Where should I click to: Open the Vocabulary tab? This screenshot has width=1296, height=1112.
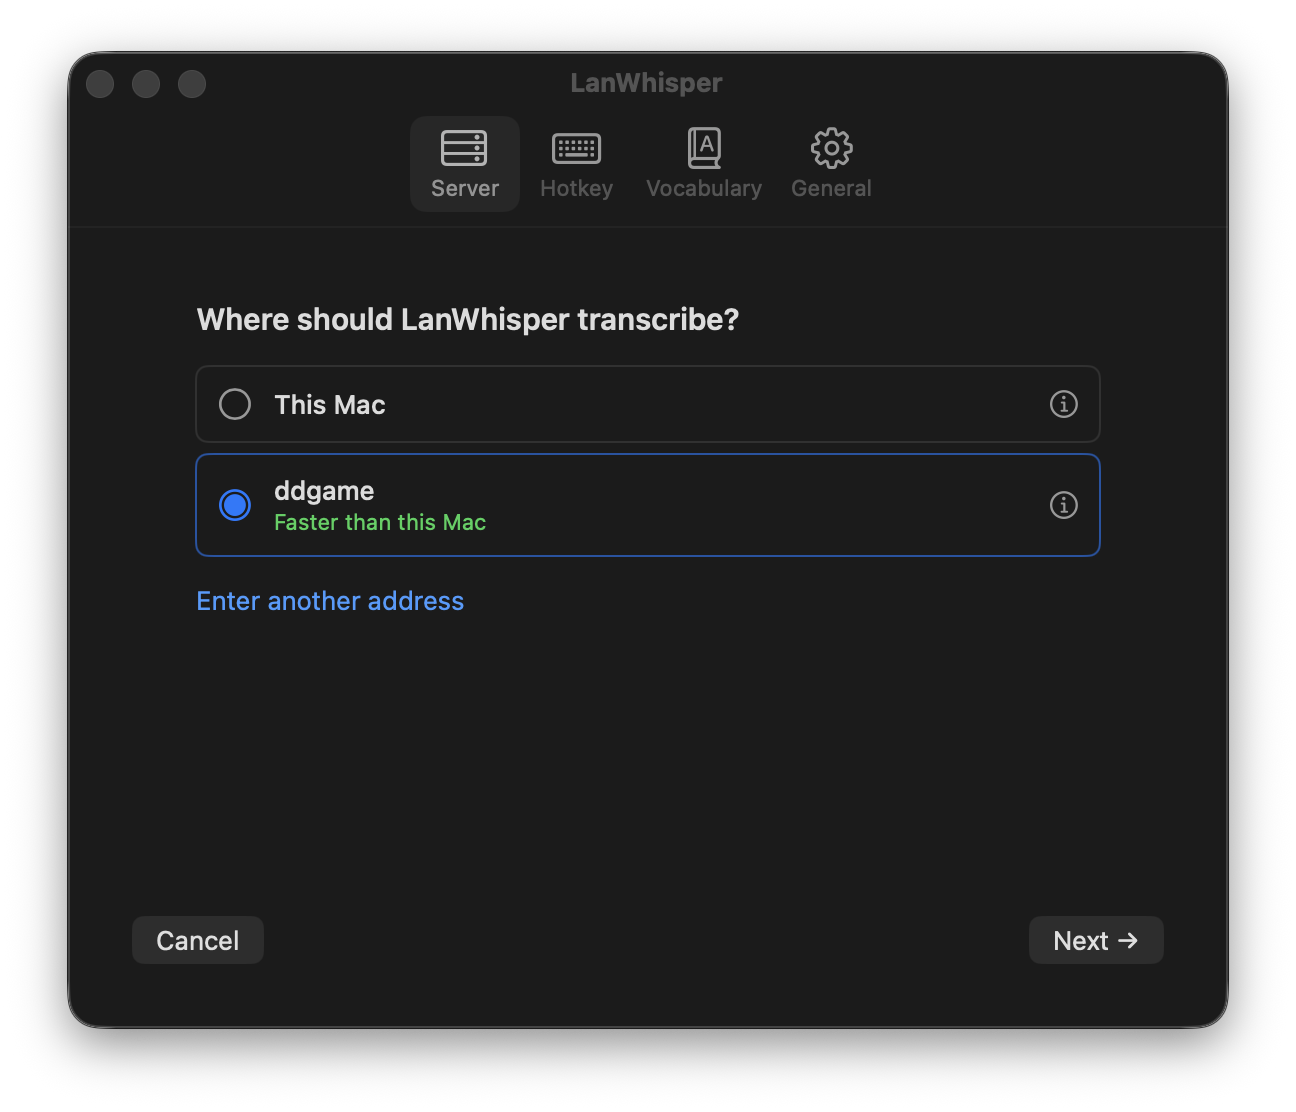coord(704,164)
